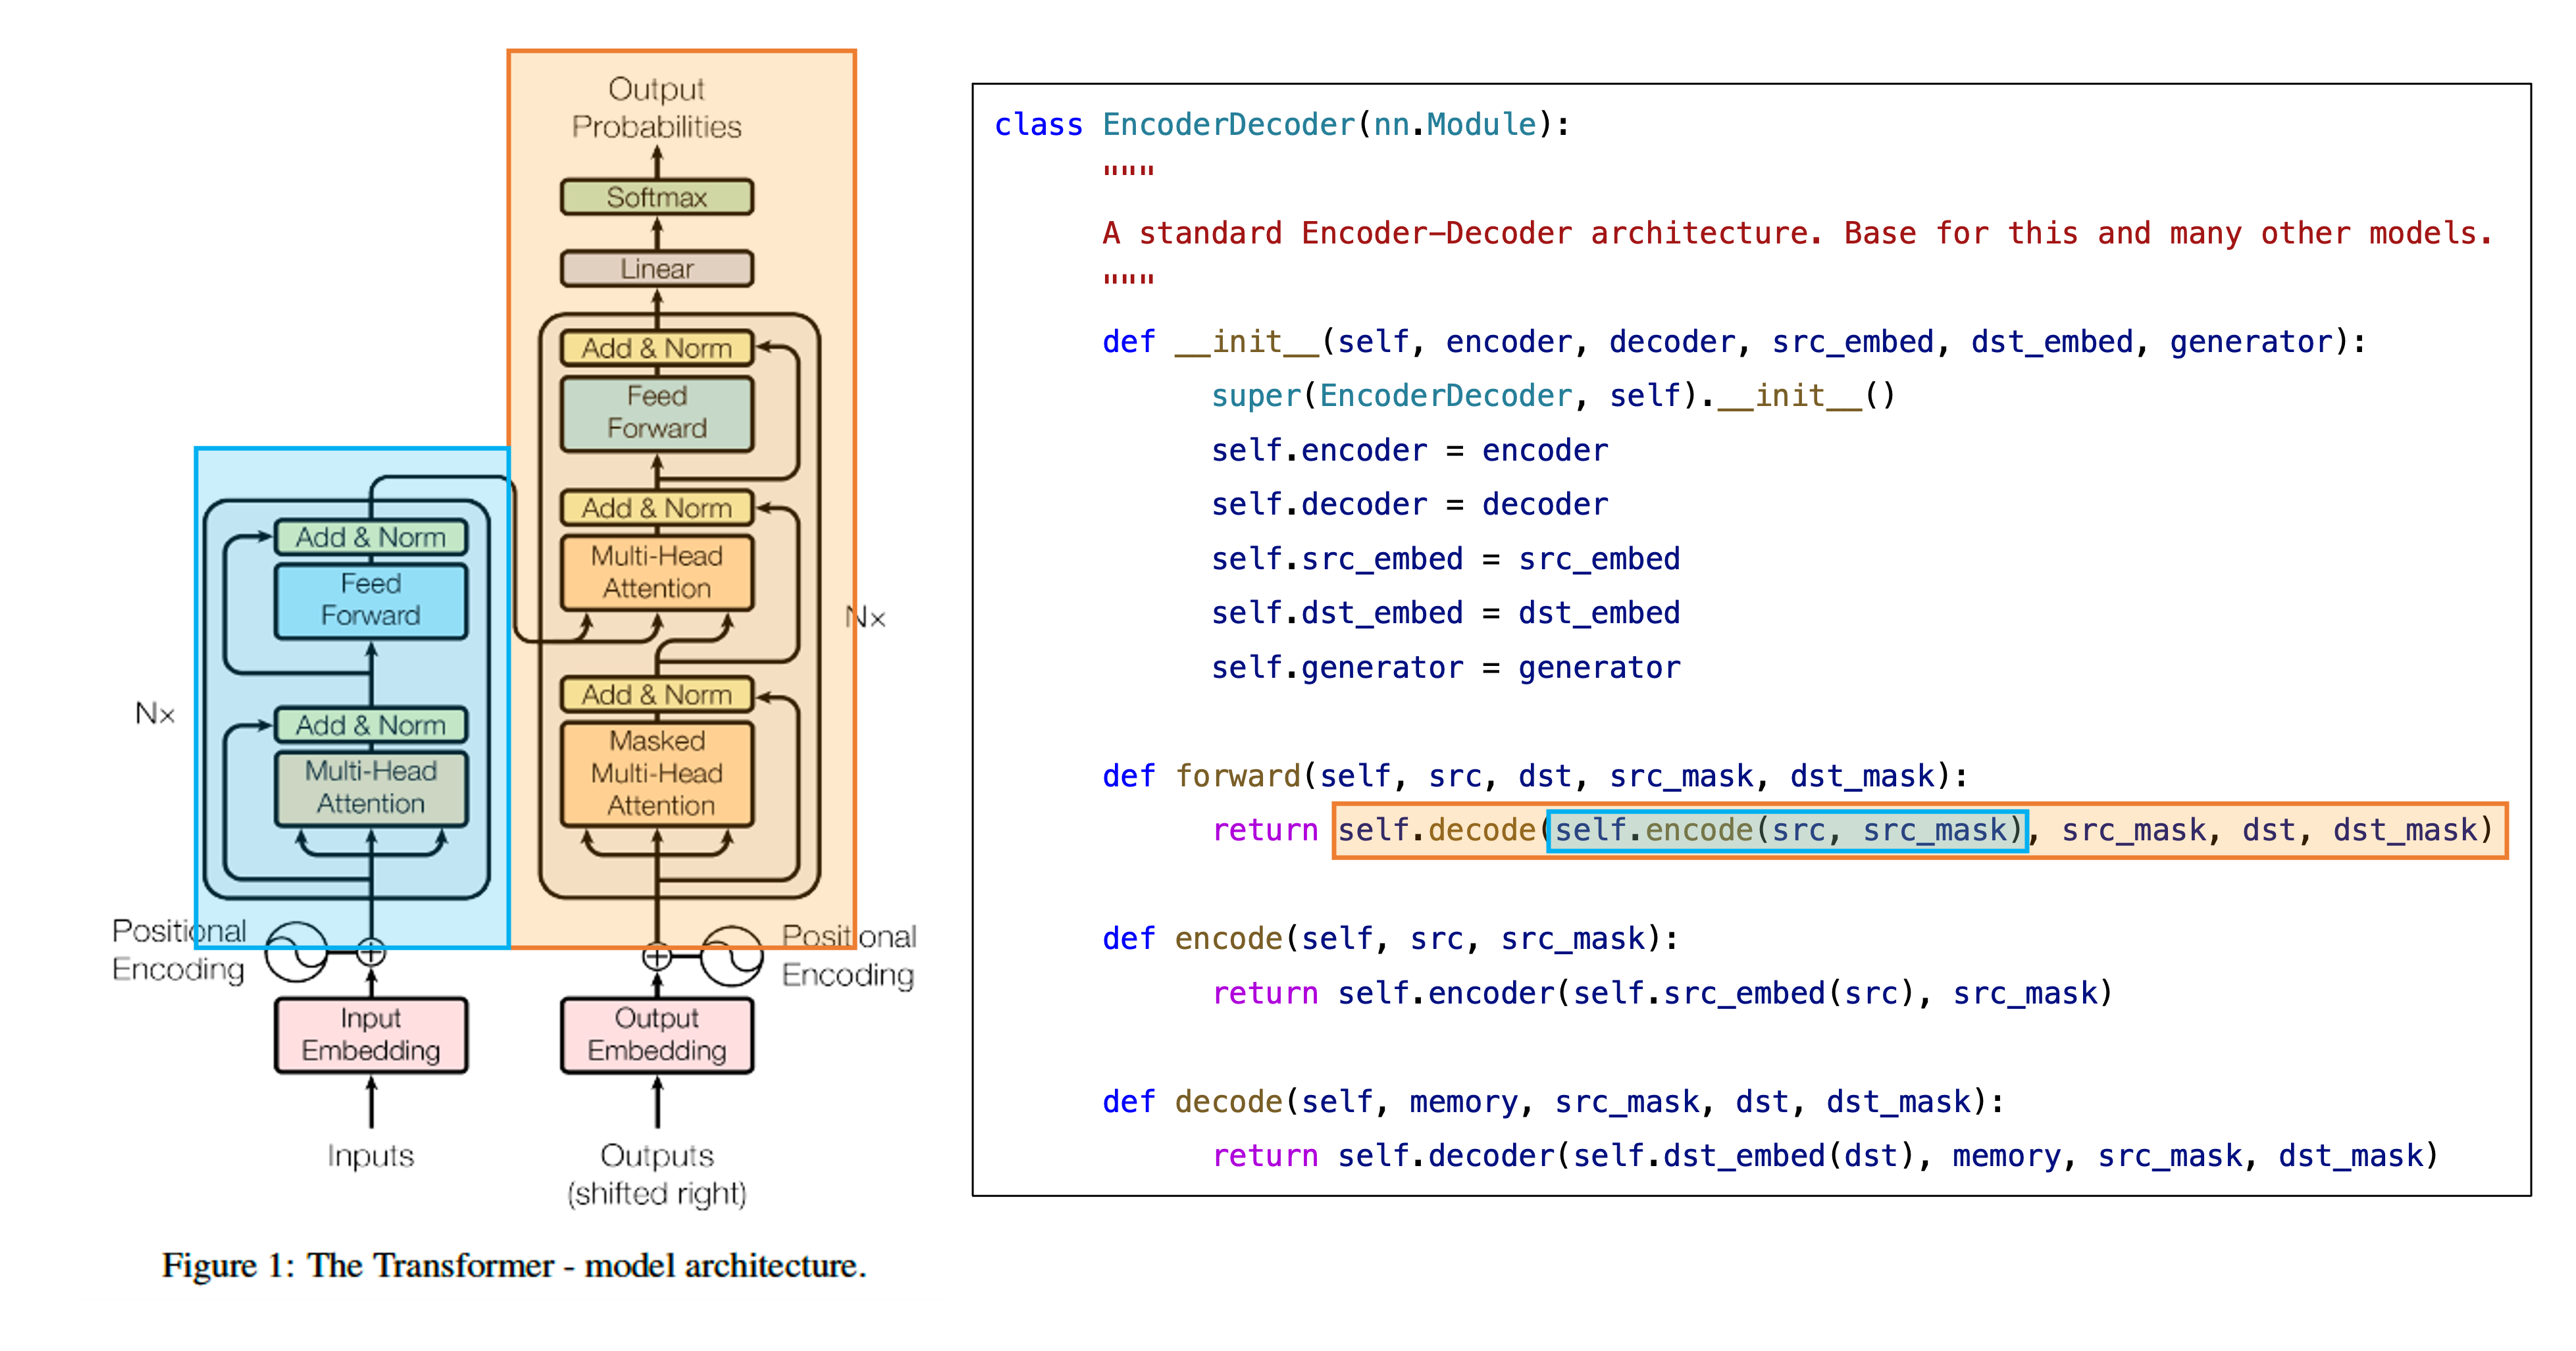
Task: Click the sine-wave circle beside Input Embedding's Positional Encoding
Action: pyautogui.click(x=296, y=953)
